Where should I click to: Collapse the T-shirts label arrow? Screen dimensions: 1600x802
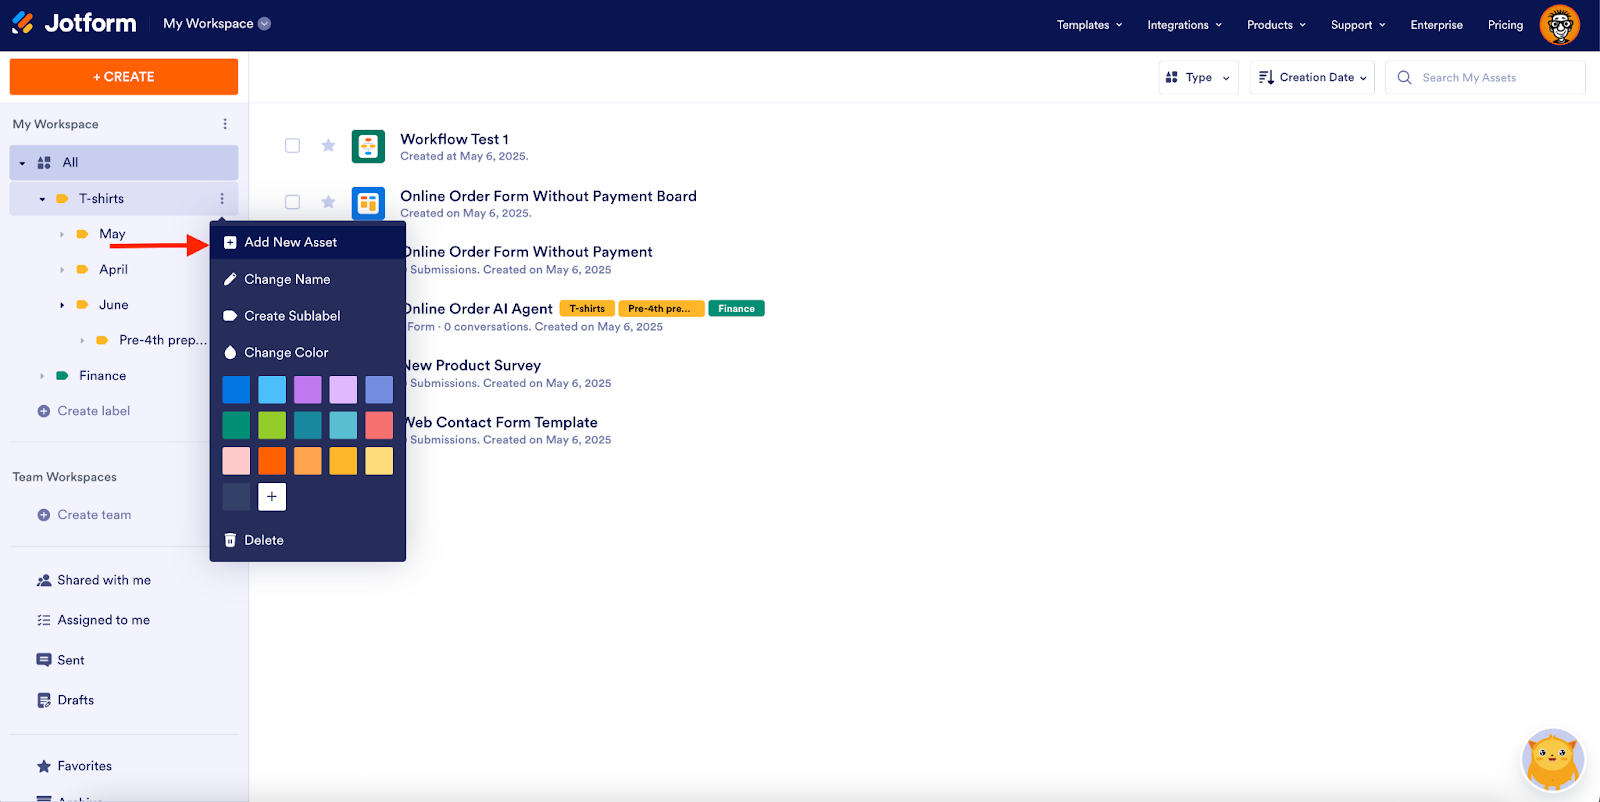[42, 199]
